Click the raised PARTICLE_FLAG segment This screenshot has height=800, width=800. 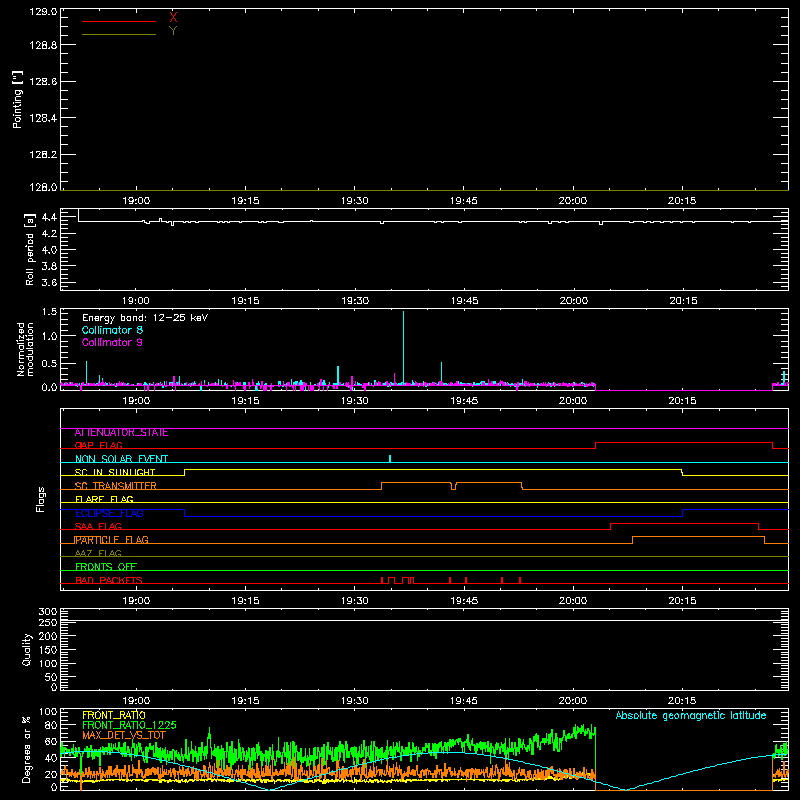click(x=698, y=537)
